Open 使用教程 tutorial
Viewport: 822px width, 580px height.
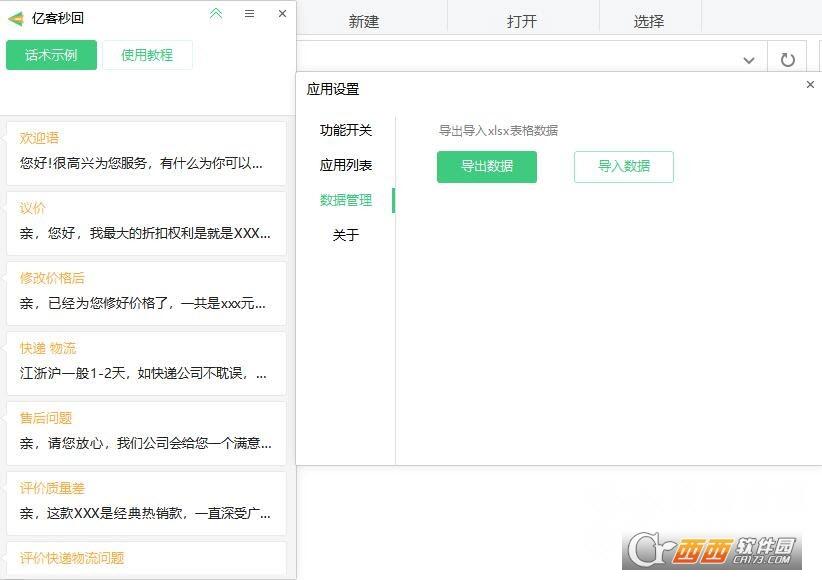click(147, 55)
